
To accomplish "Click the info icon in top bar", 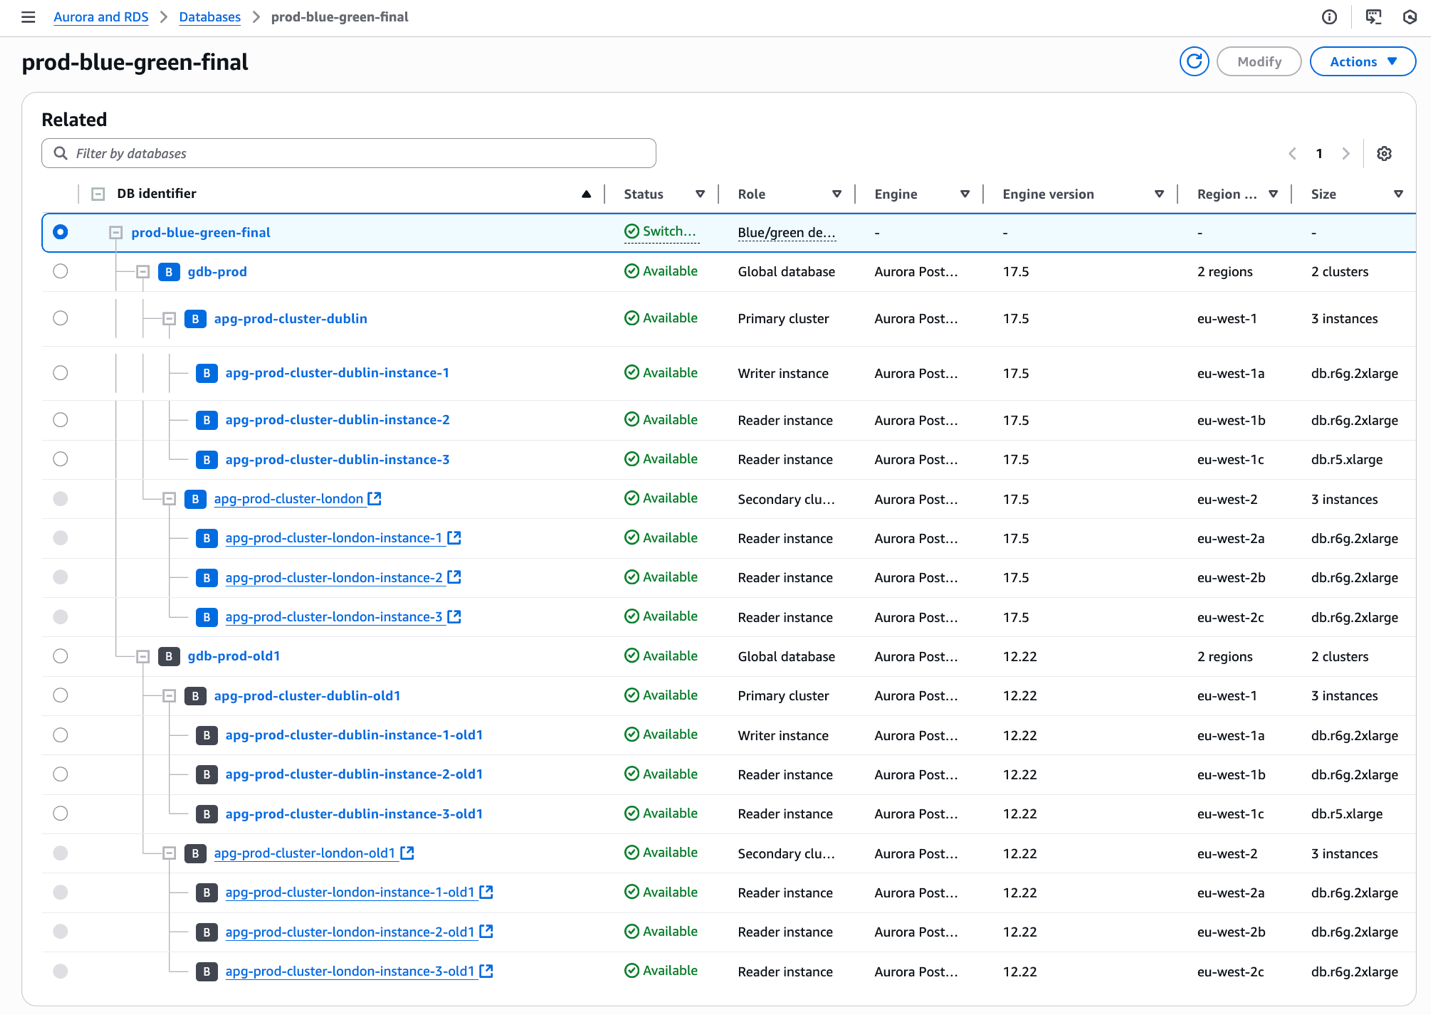I will [1329, 17].
